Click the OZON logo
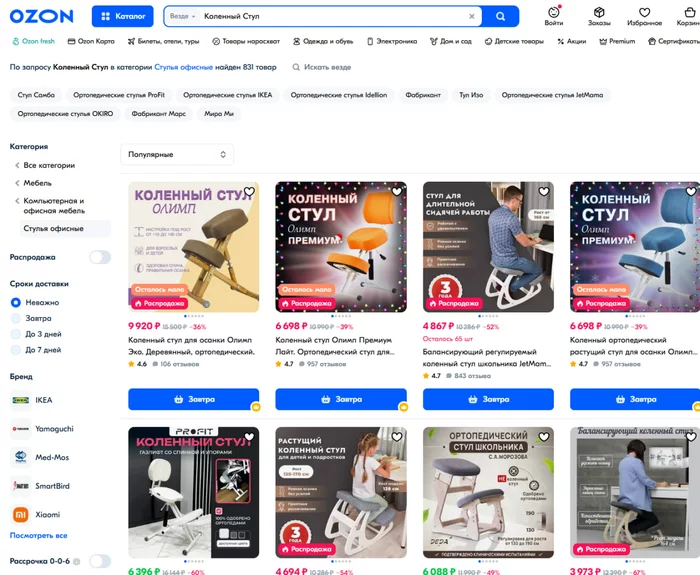 42,16
